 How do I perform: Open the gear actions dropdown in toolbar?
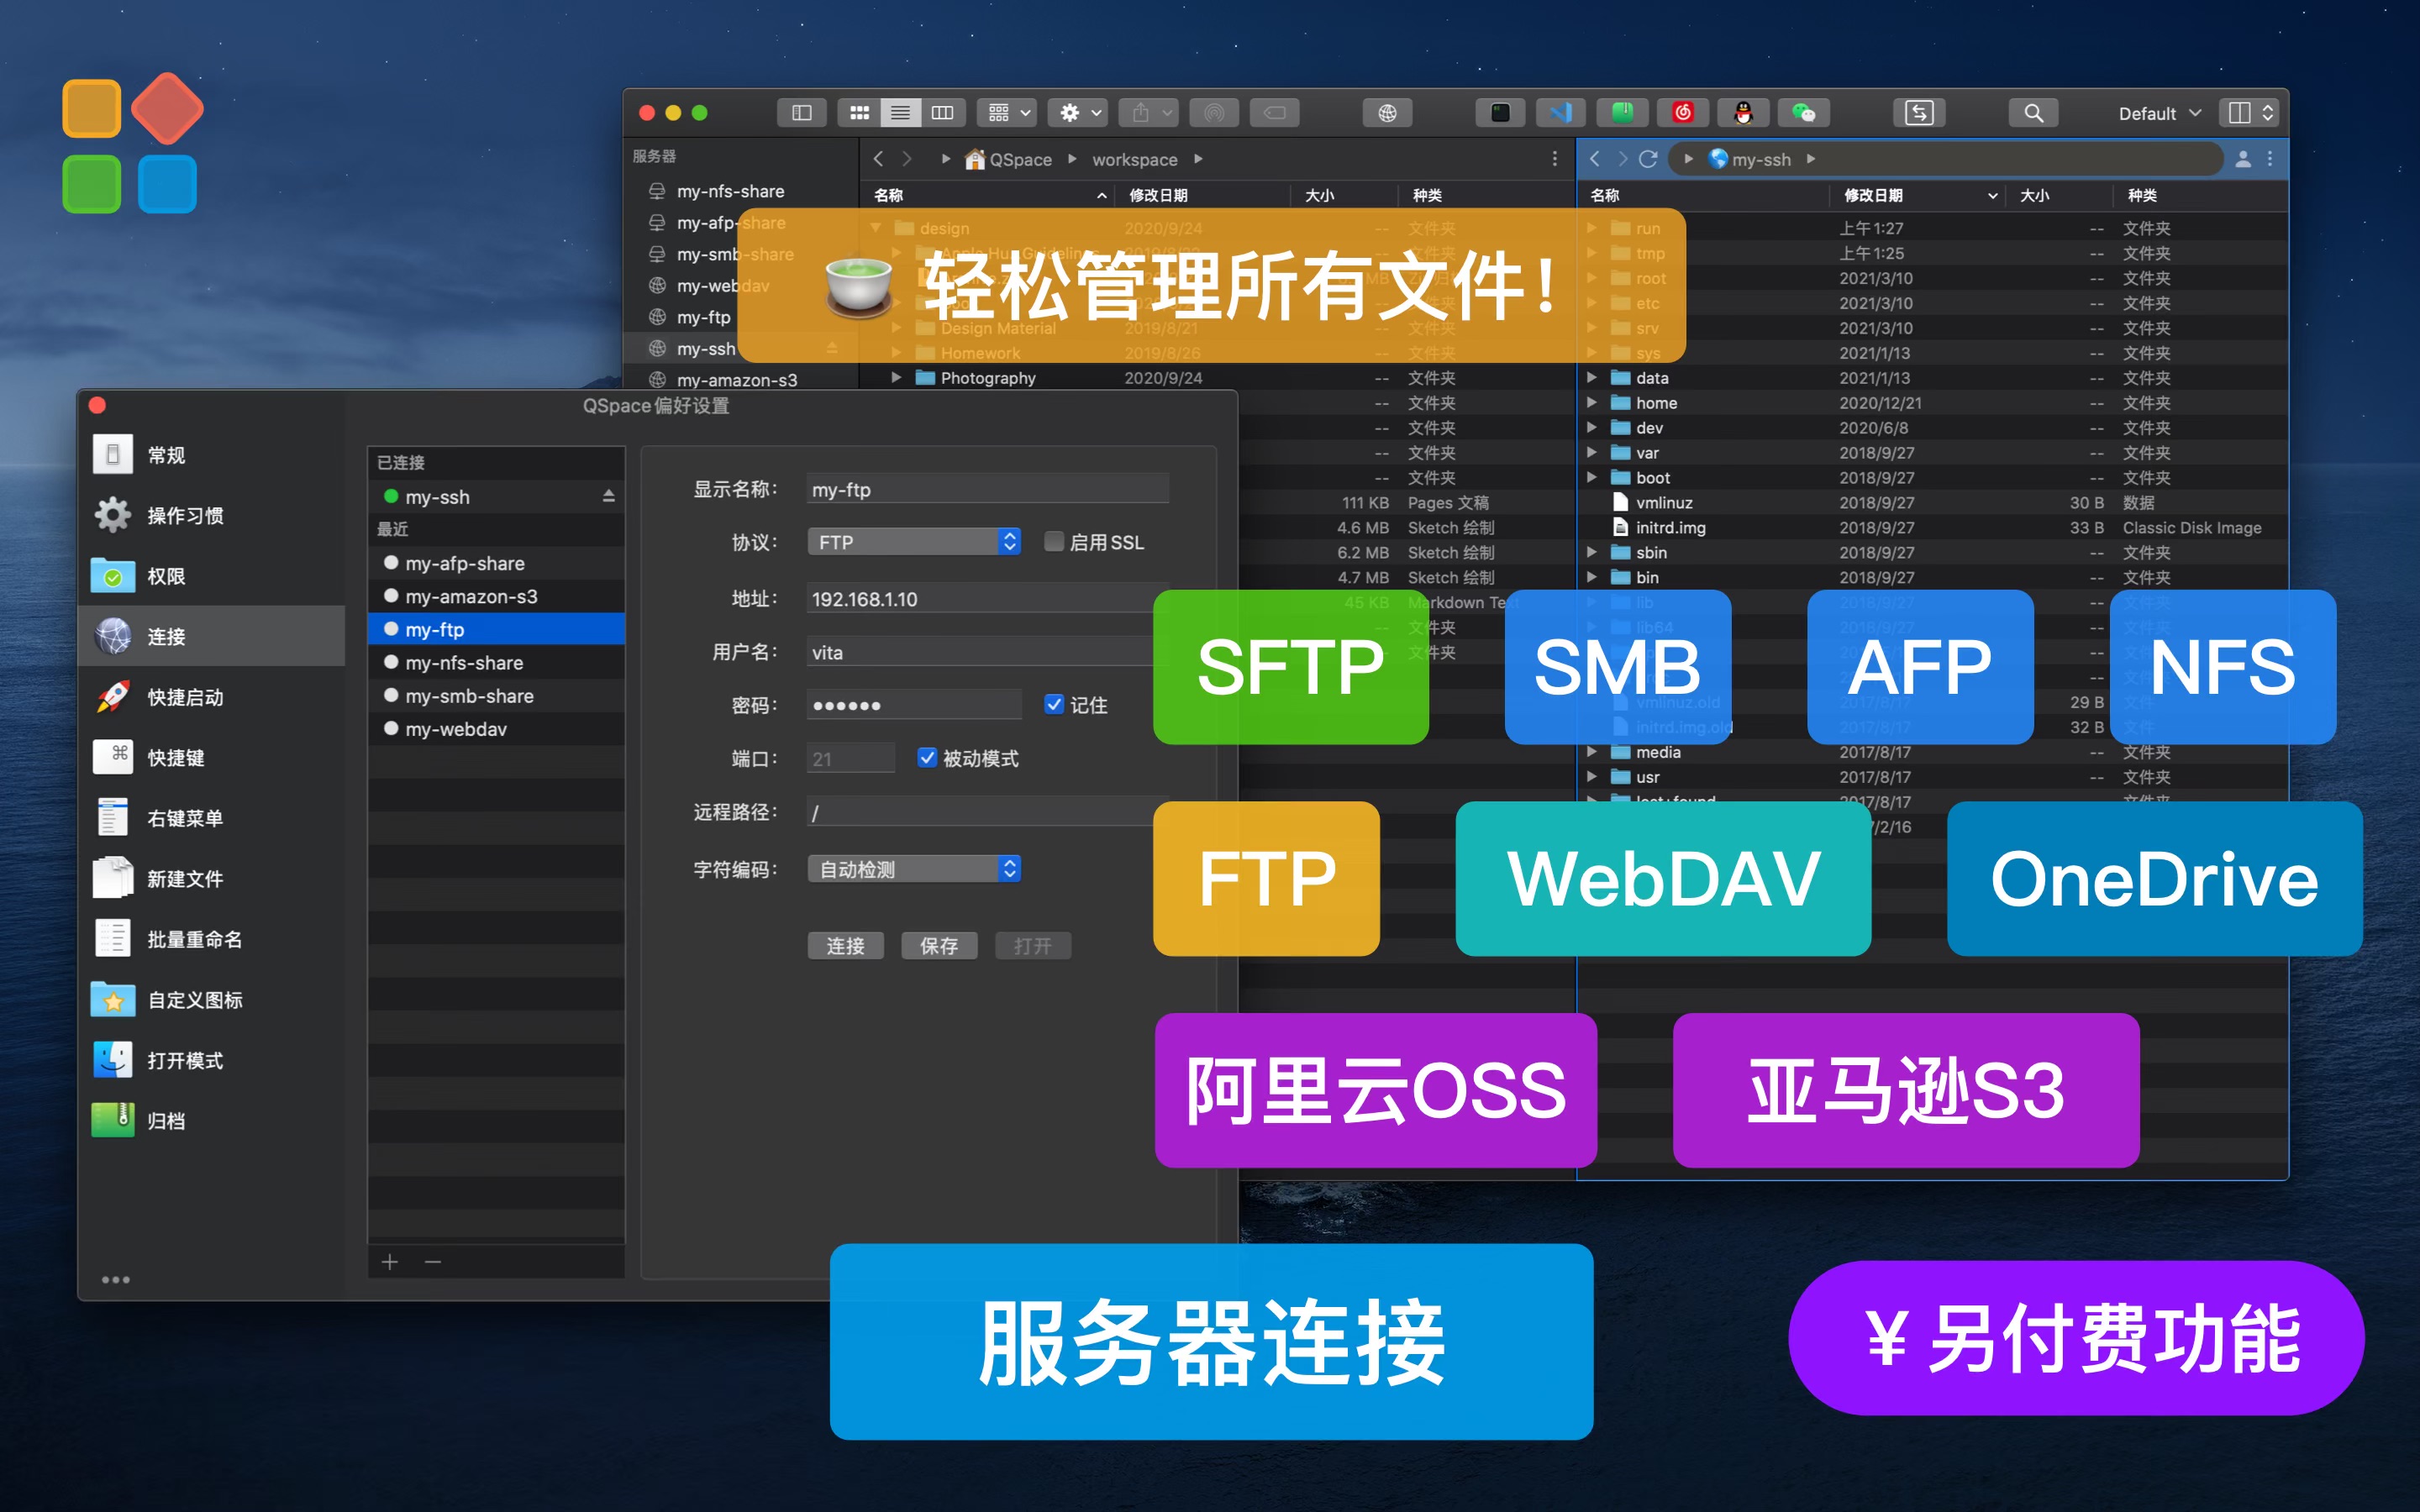1078,113
